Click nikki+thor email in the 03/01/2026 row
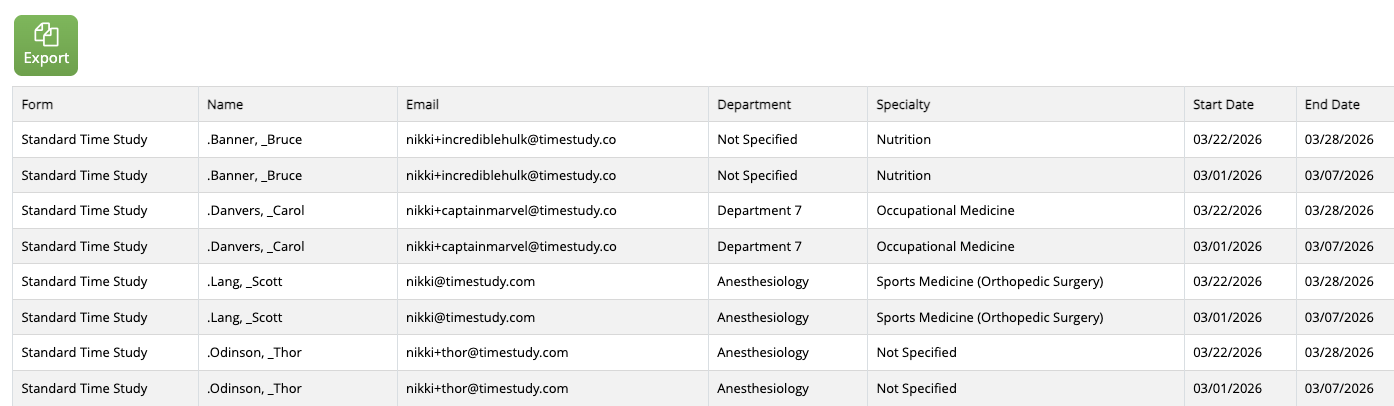Image resolution: width=1394 pixels, height=406 pixels. 487,388
